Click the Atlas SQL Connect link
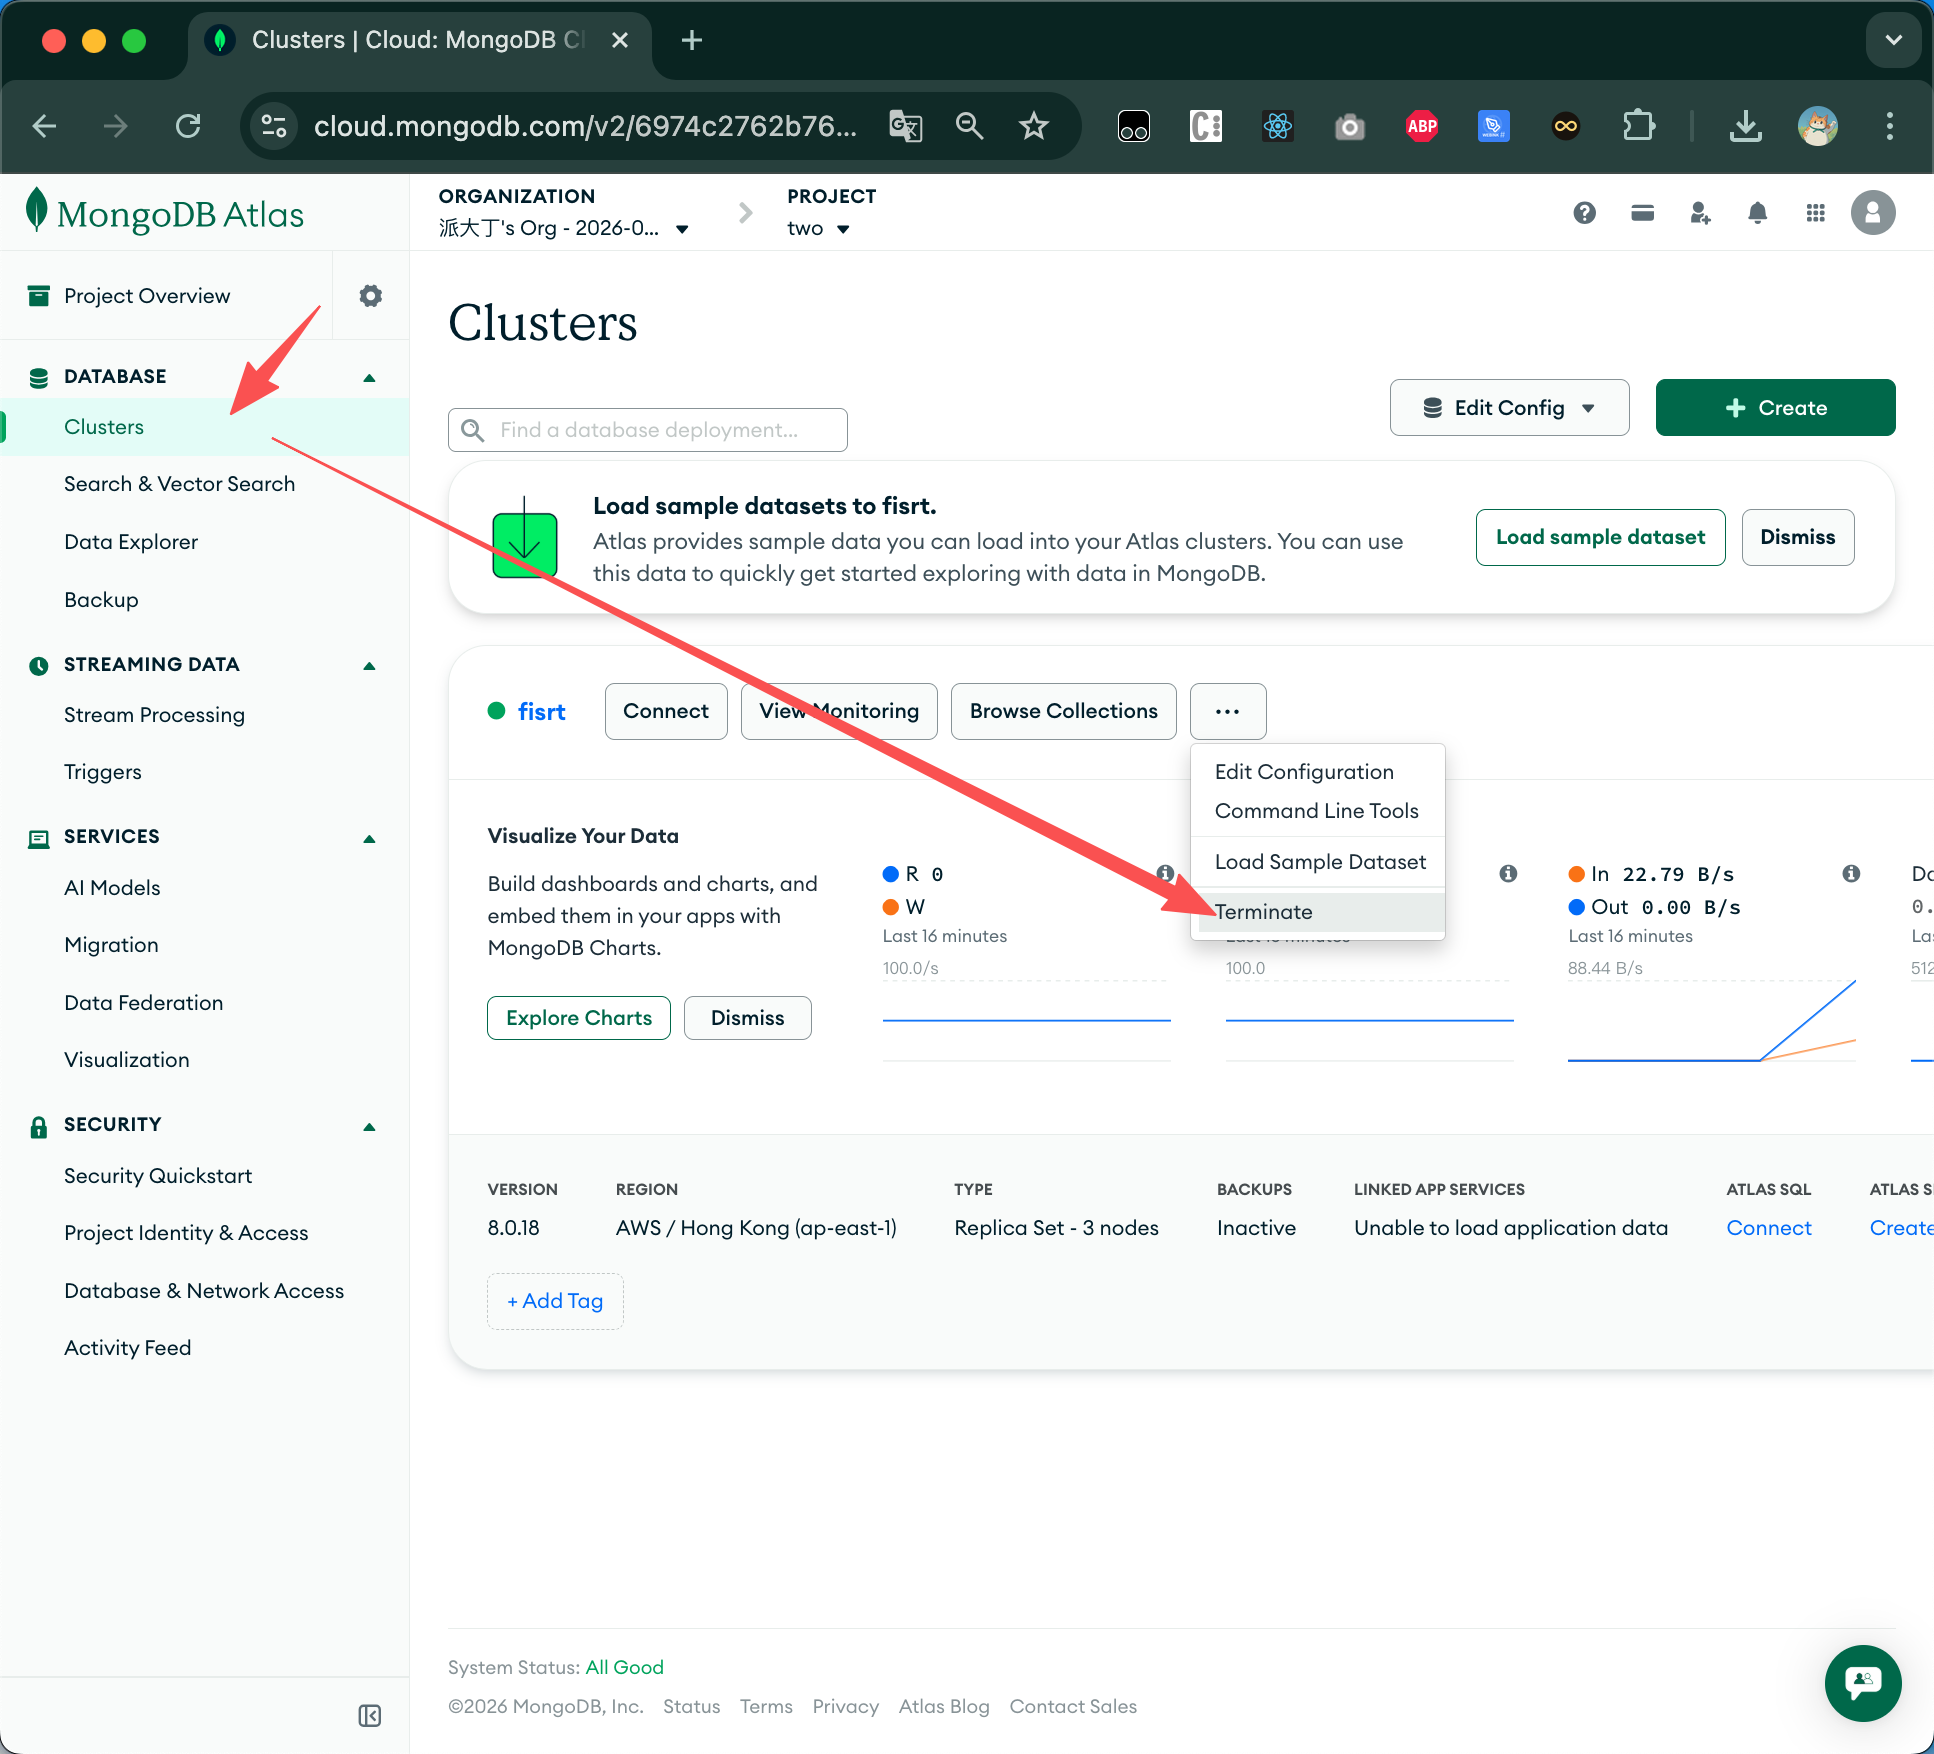 pos(1768,1227)
